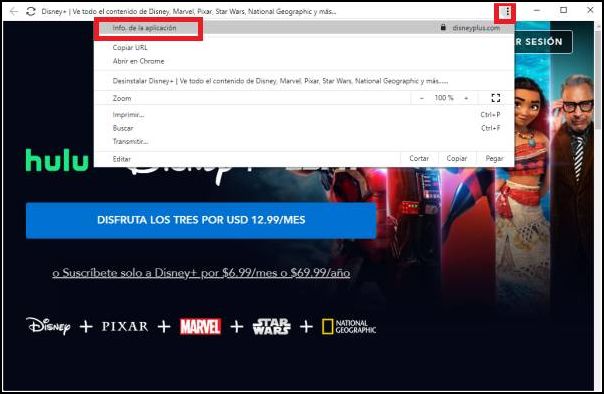Open the three-dot app menu

(507, 12)
